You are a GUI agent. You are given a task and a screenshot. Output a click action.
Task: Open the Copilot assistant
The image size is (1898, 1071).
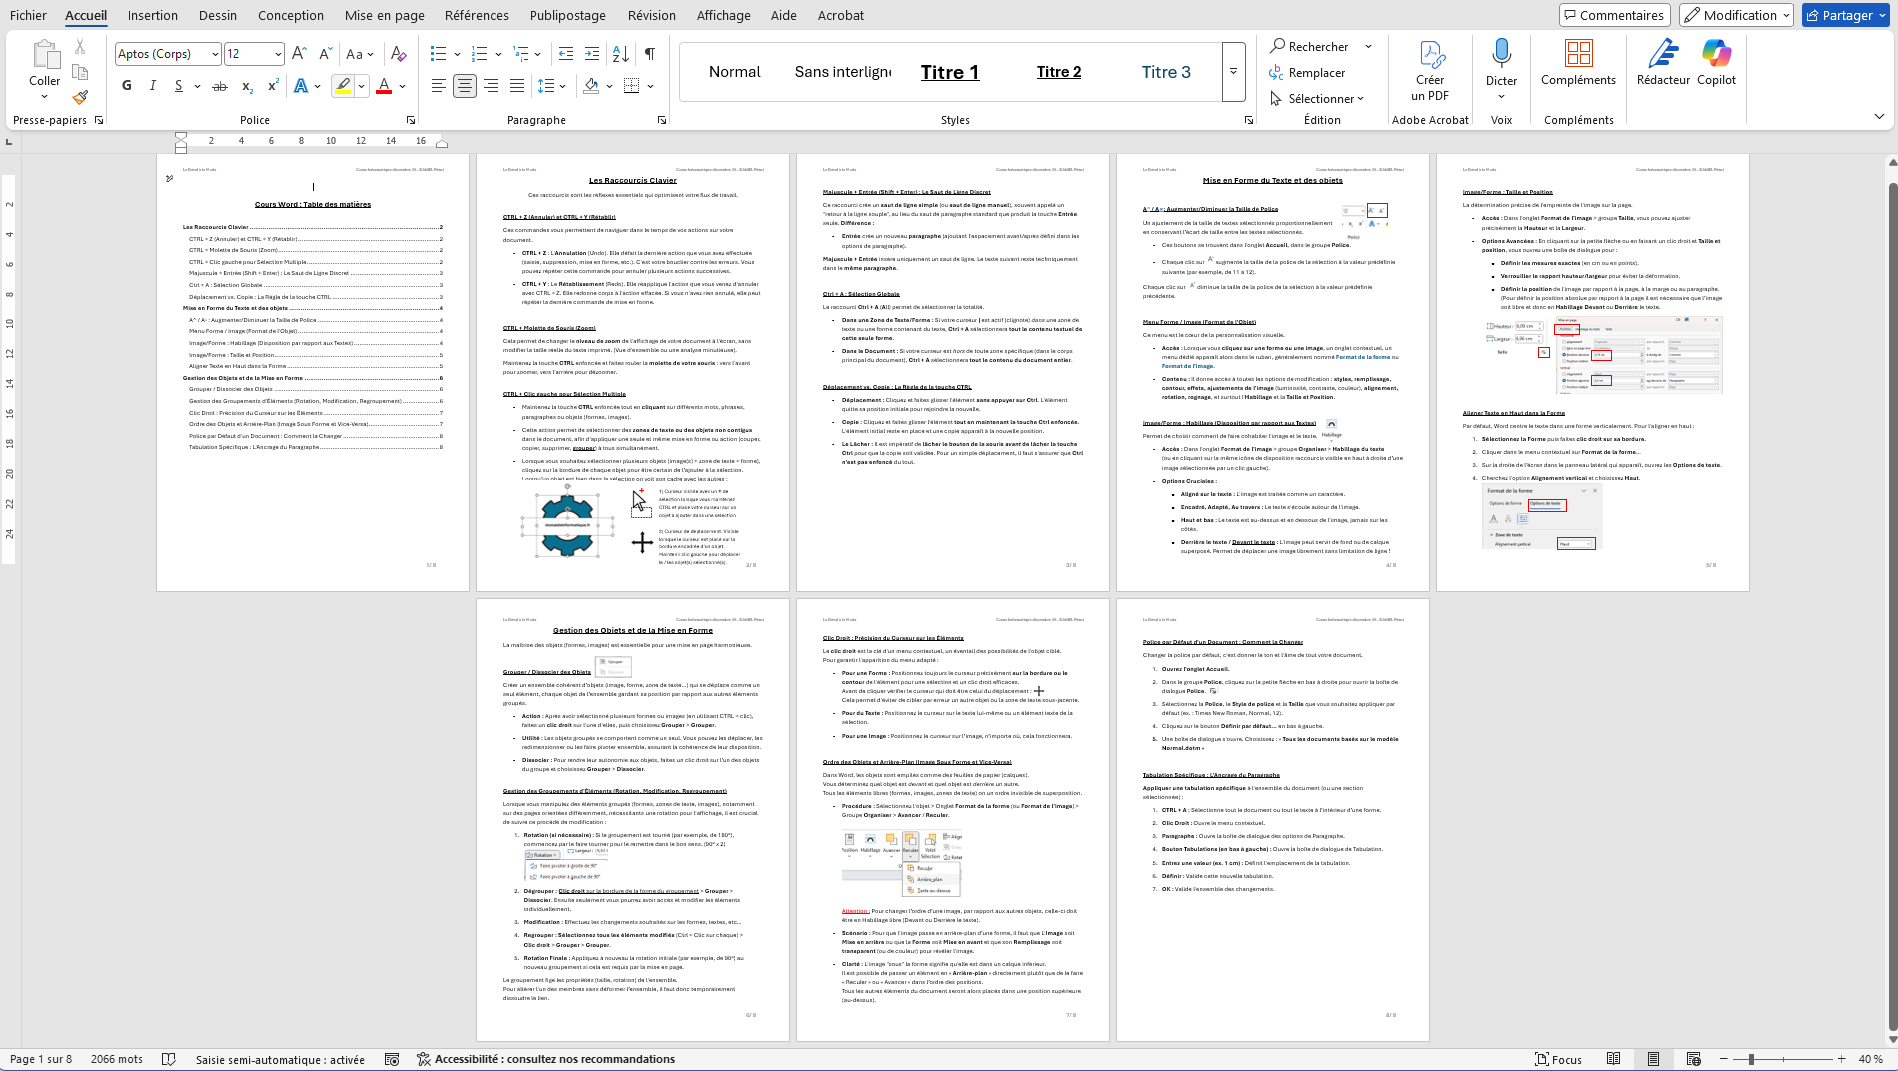pyautogui.click(x=1716, y=62)
